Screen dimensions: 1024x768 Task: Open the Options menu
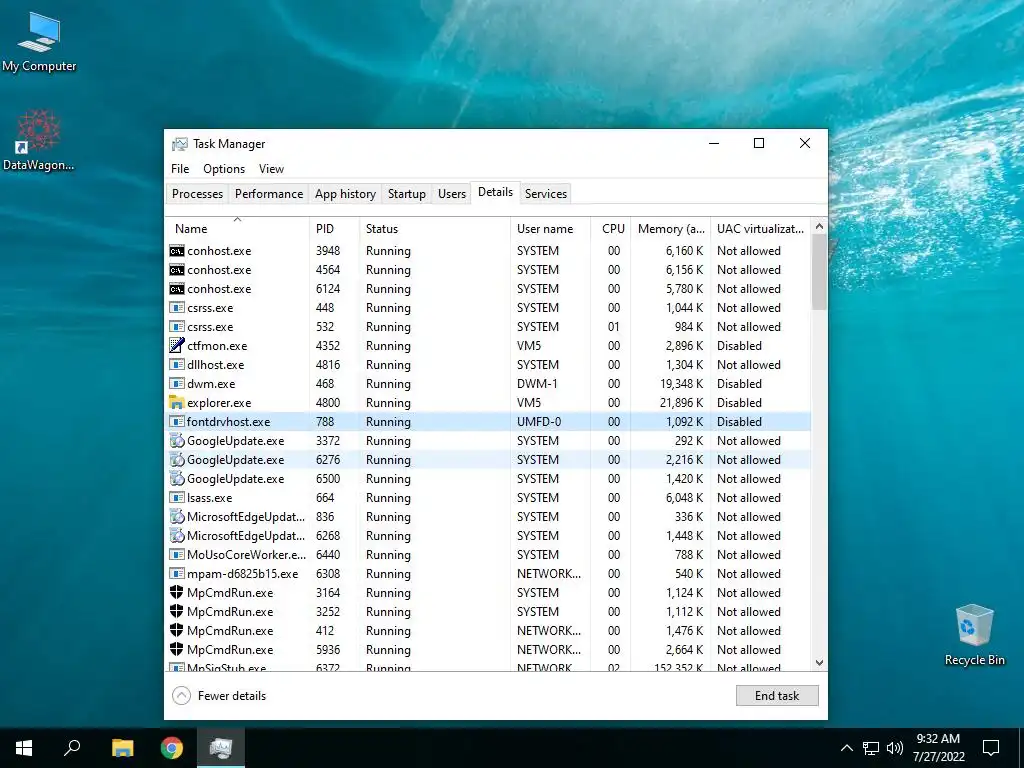tap(224, 168)
